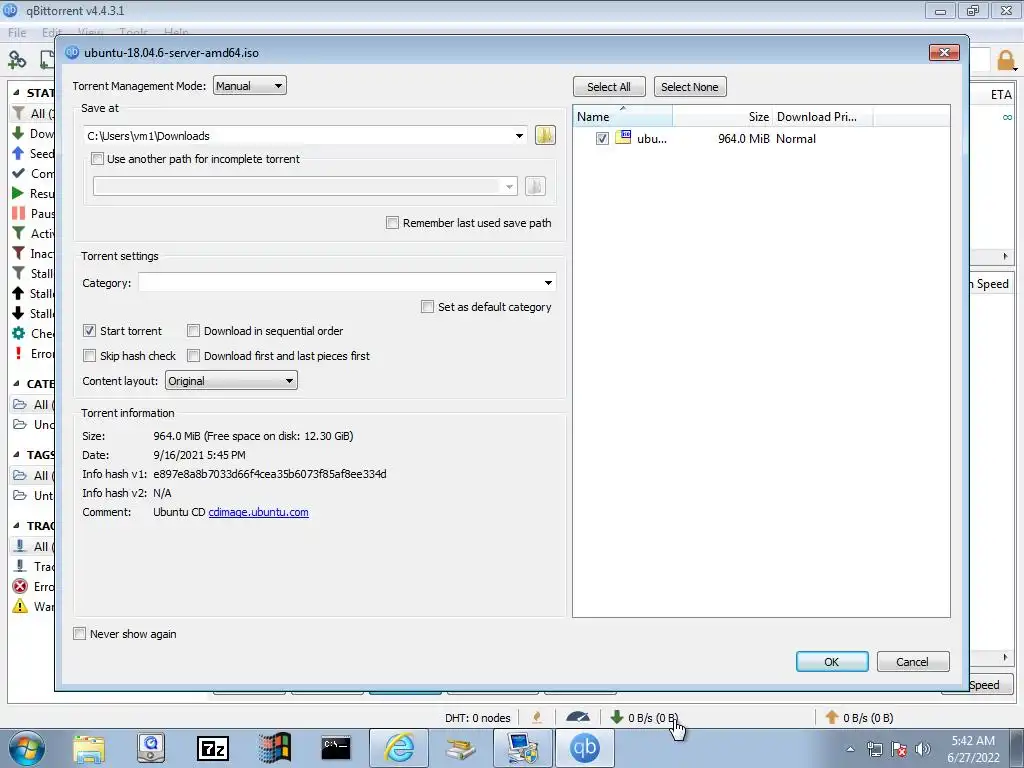This screenshot has width=1024, height=768.
Task: Collapse the TAGS section in sidebar
Action: click(16, 454)
